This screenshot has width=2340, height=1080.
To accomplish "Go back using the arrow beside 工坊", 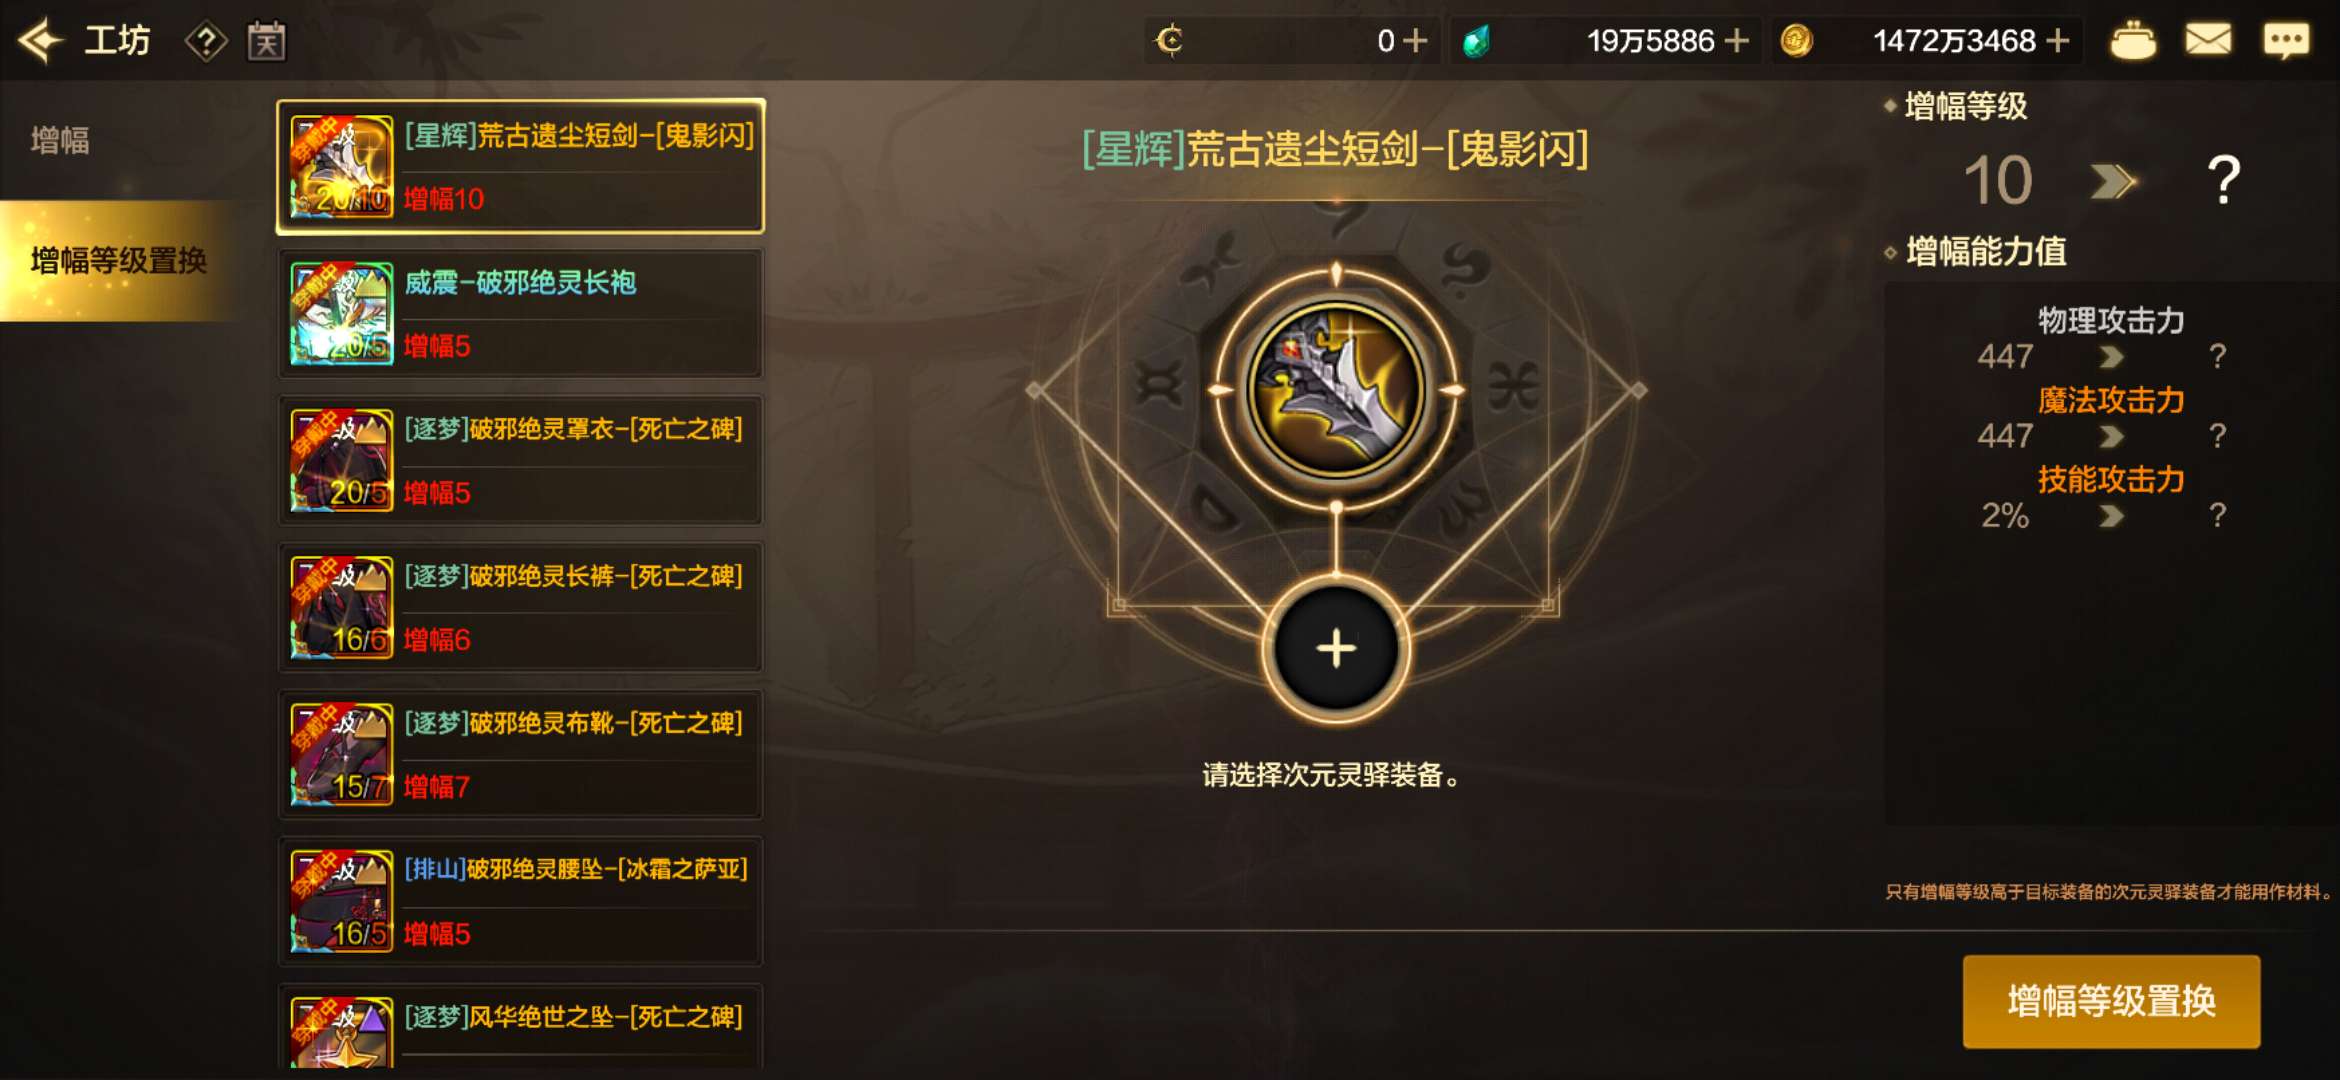I will pos(42,41).
